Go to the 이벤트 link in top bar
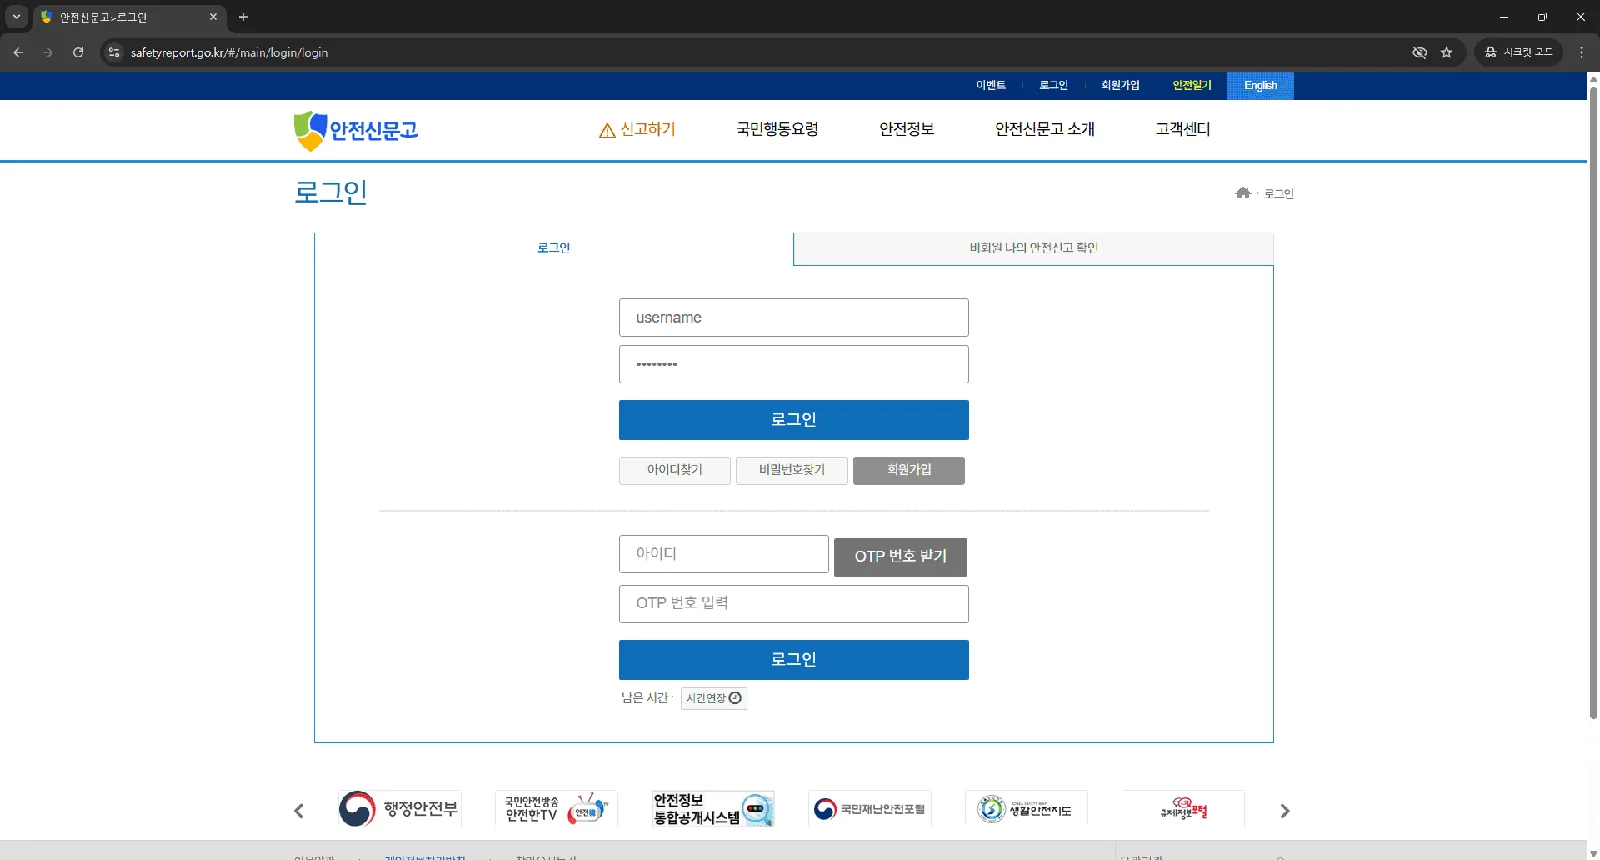 [x=991, y=85]
